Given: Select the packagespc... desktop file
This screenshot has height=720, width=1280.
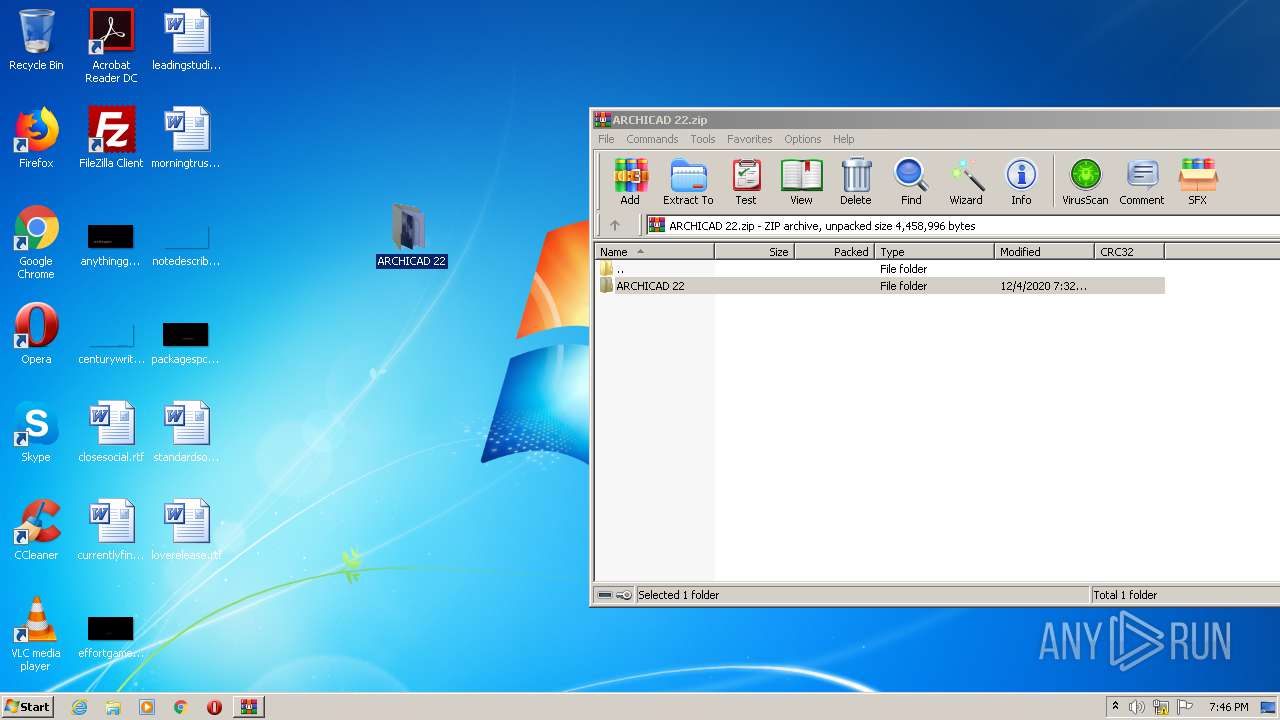Looking at the screenshot, I should [x=186, y=343].
